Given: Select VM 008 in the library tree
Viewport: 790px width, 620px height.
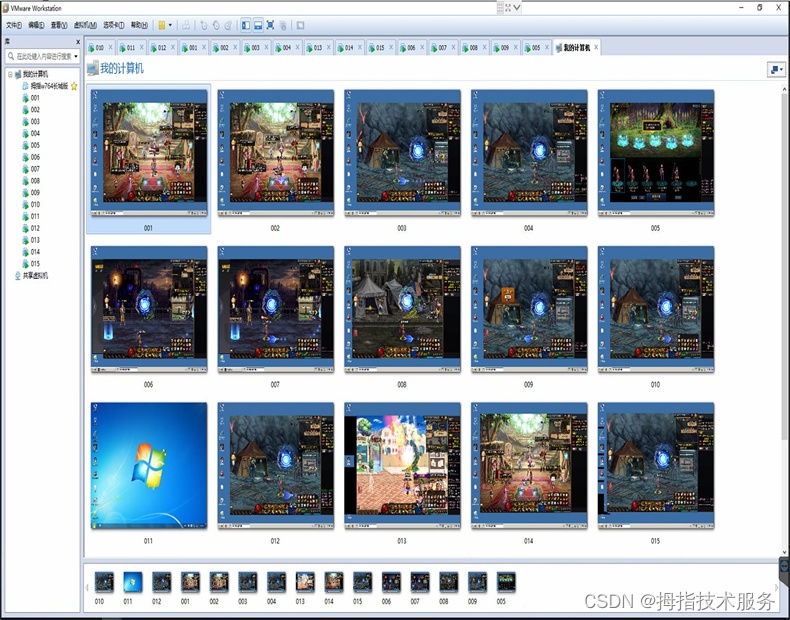Looking at the screenshot, I should click(x=35, y=181).
